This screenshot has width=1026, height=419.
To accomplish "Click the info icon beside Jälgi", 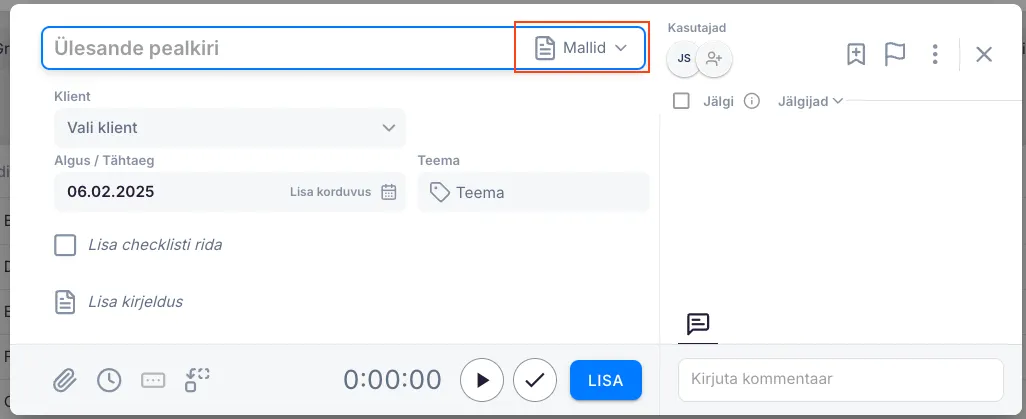I will pyautogui.click(x=752, y=101).
